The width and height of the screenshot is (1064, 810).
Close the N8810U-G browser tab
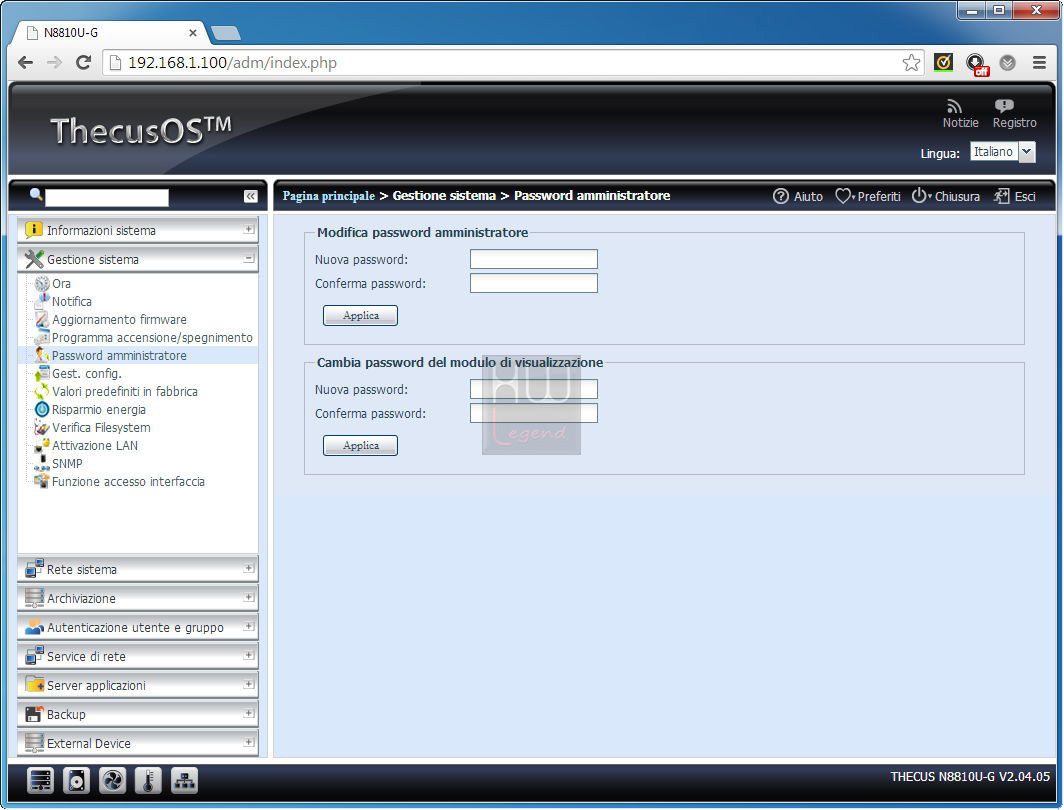click(193, 33)
